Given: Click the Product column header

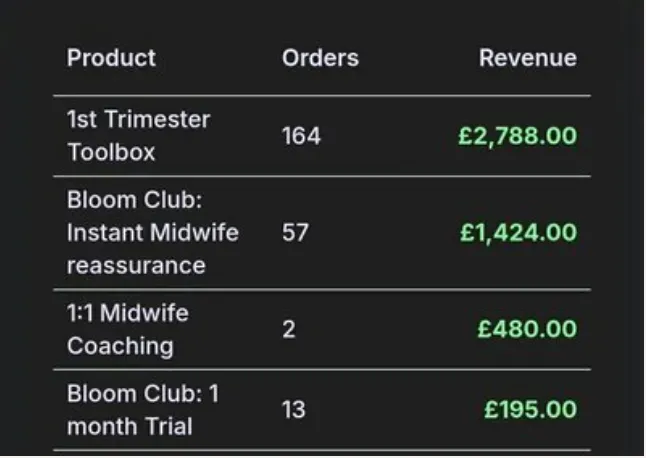Looking at the screenshot, I should click(x=111, y=58).
